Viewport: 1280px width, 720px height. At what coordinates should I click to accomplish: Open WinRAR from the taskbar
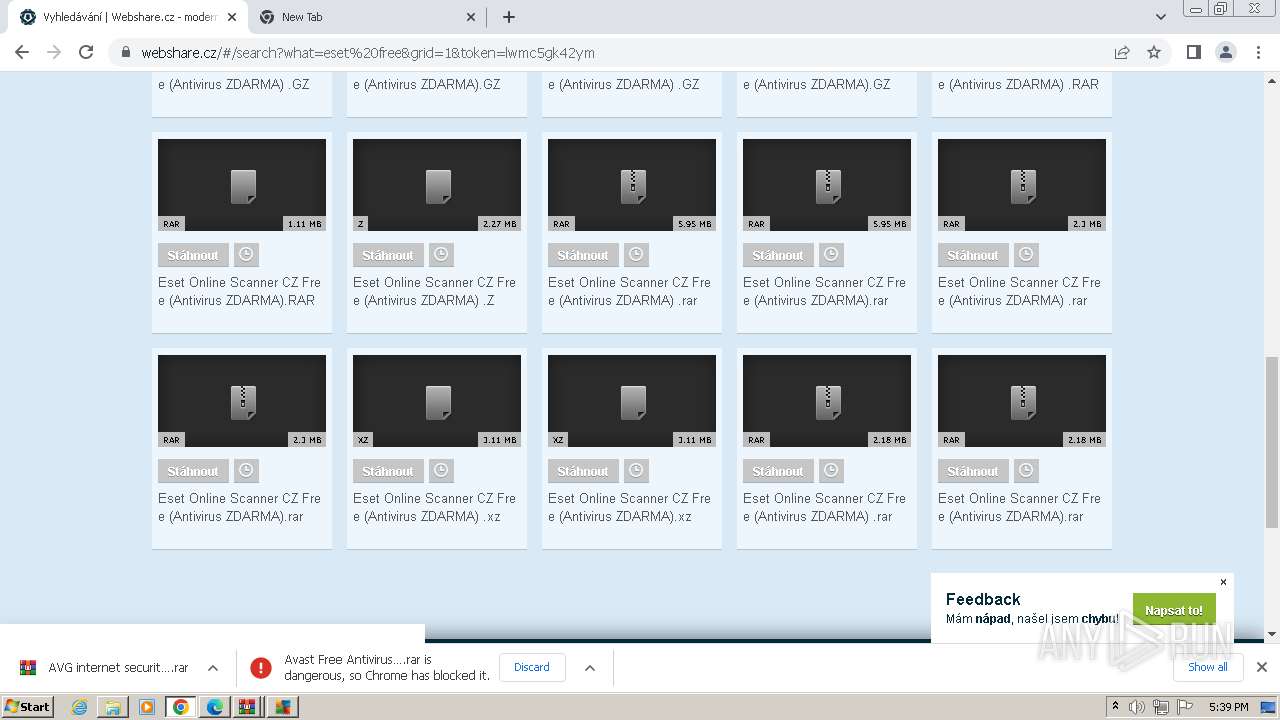(x=247, y=707)
